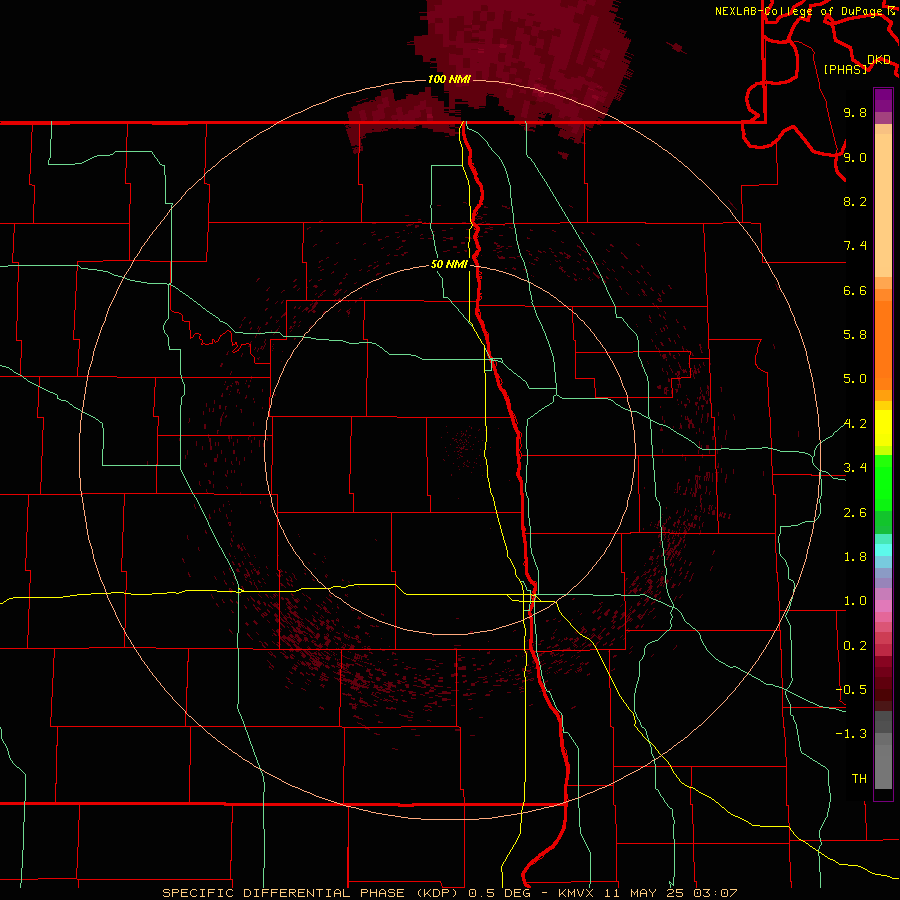The height and width of the screenshot is (900, 900).
Task: Click the KMVX 11 MAY 25 03:07 timestamp
Action: point(647,893)
